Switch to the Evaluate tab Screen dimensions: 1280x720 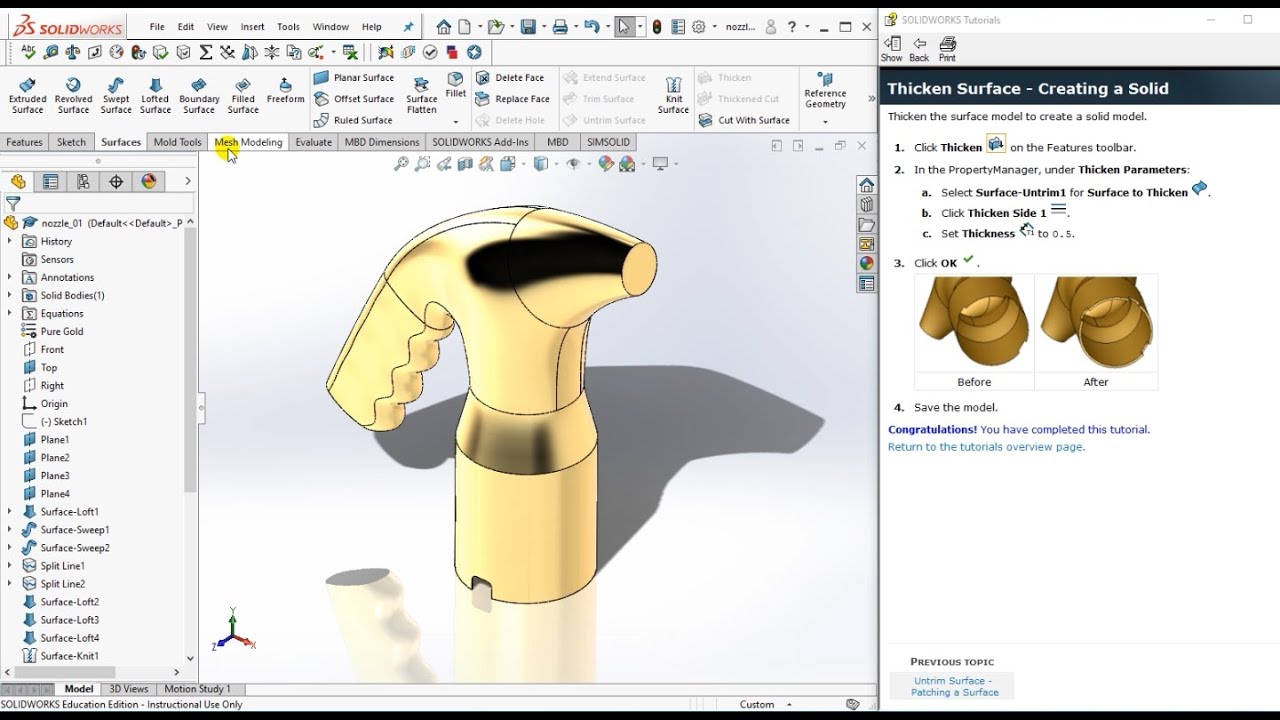pos(313,142)
